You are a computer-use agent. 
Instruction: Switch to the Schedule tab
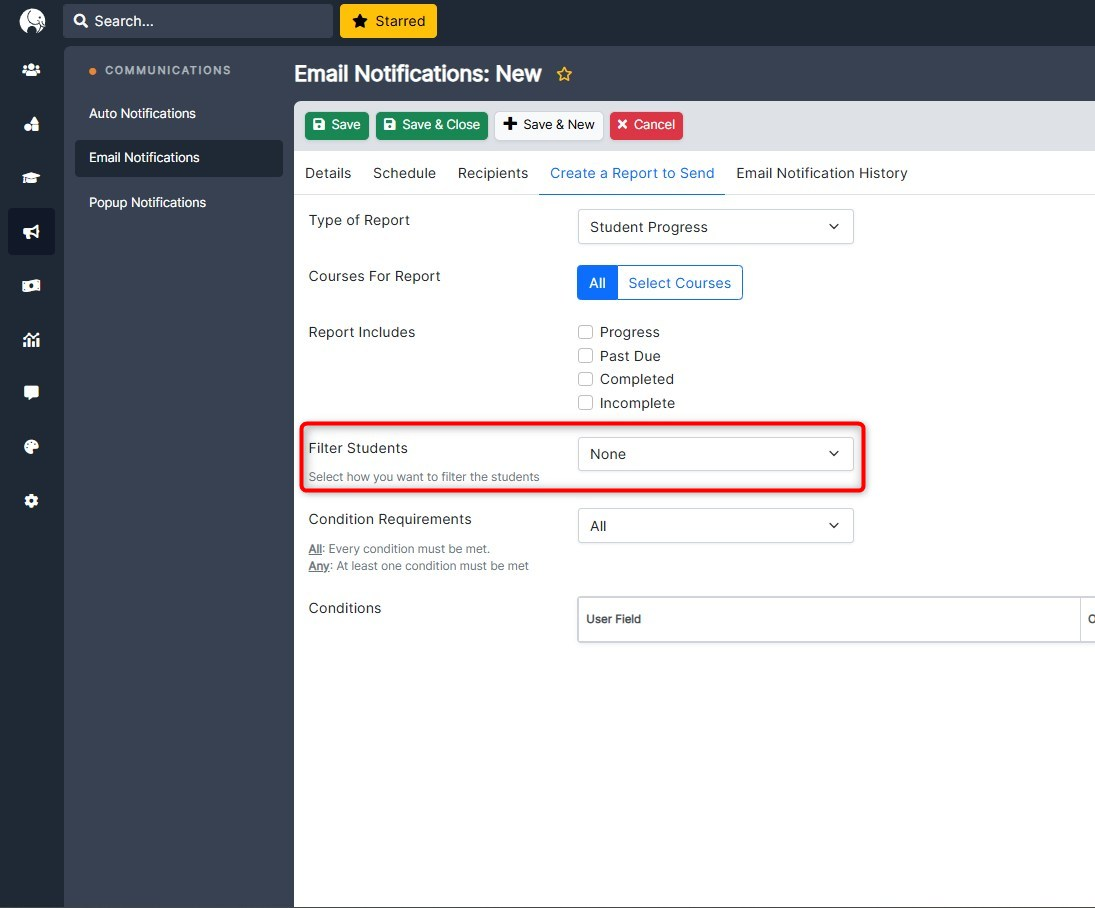tap(404, 173)
